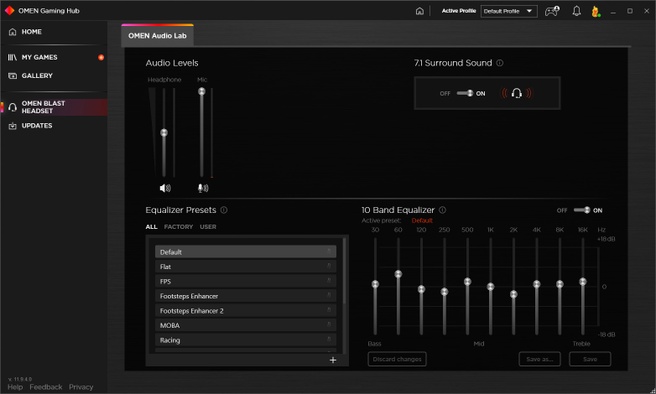Open the Active Profile dropdown
This screenshot has height=394, width=656.
tap(509, 11)
